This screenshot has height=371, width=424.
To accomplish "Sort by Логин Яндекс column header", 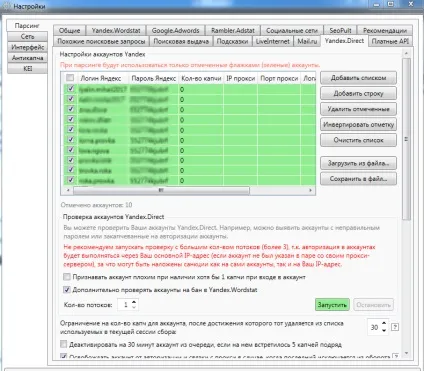I will coord(100,78).
